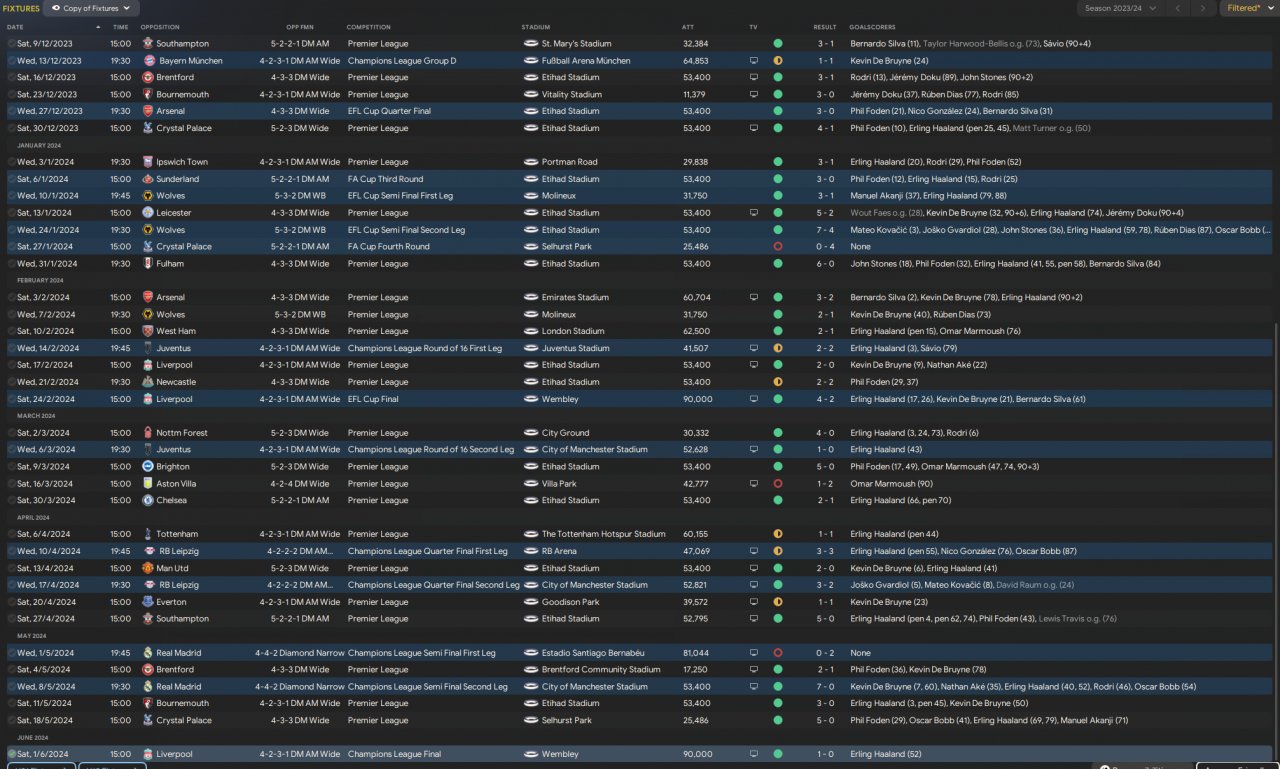1280x769 pixels.
Task: Click the Aston Villa club badge
Action: click(148, 484)
